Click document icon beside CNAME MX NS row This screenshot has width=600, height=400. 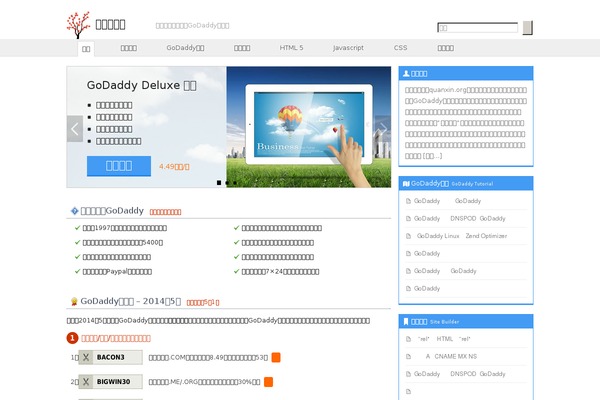[408, 357]
